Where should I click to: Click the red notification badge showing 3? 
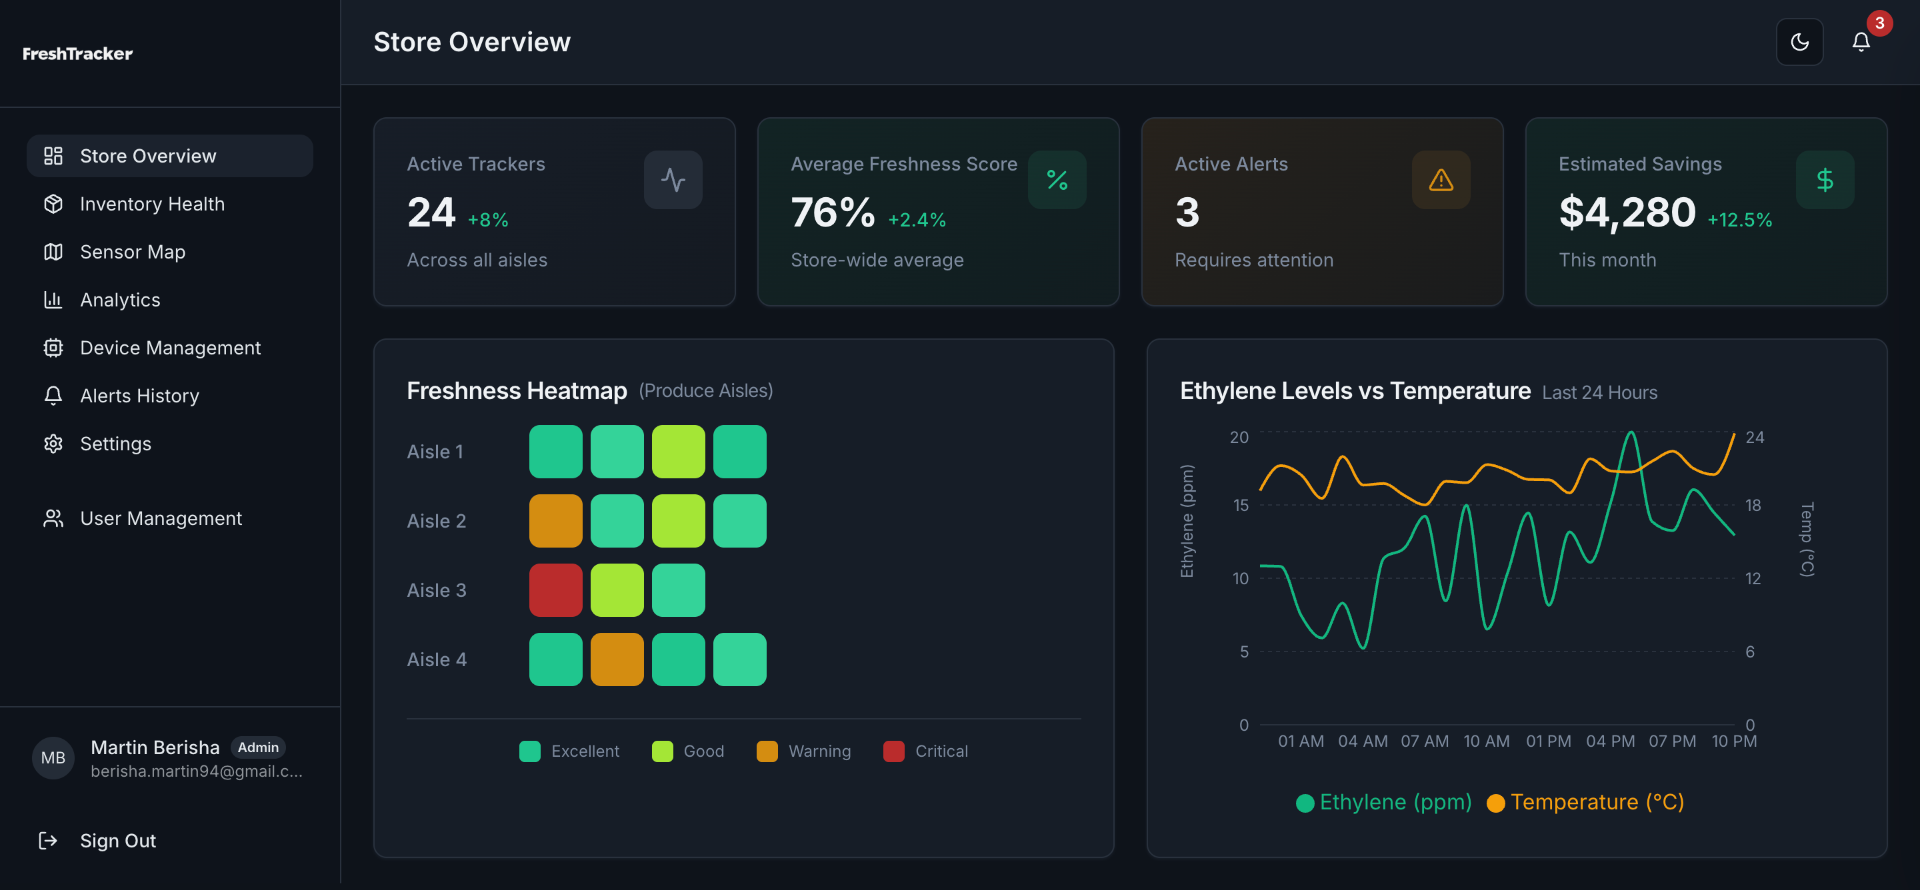click(x=1880, y=23)
